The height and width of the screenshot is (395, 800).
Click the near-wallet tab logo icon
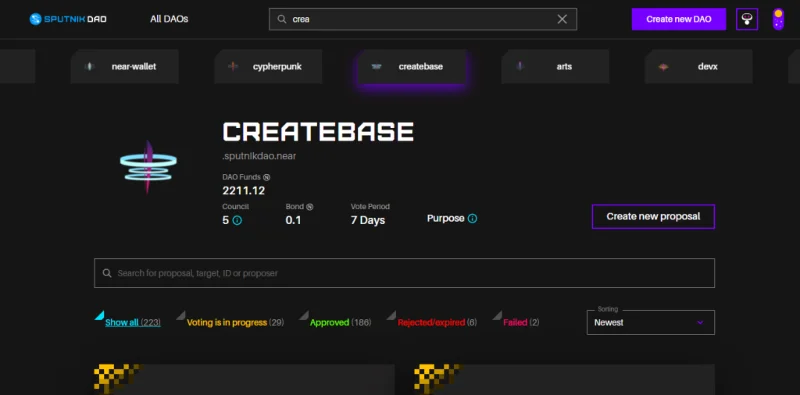tap(89, 66)
